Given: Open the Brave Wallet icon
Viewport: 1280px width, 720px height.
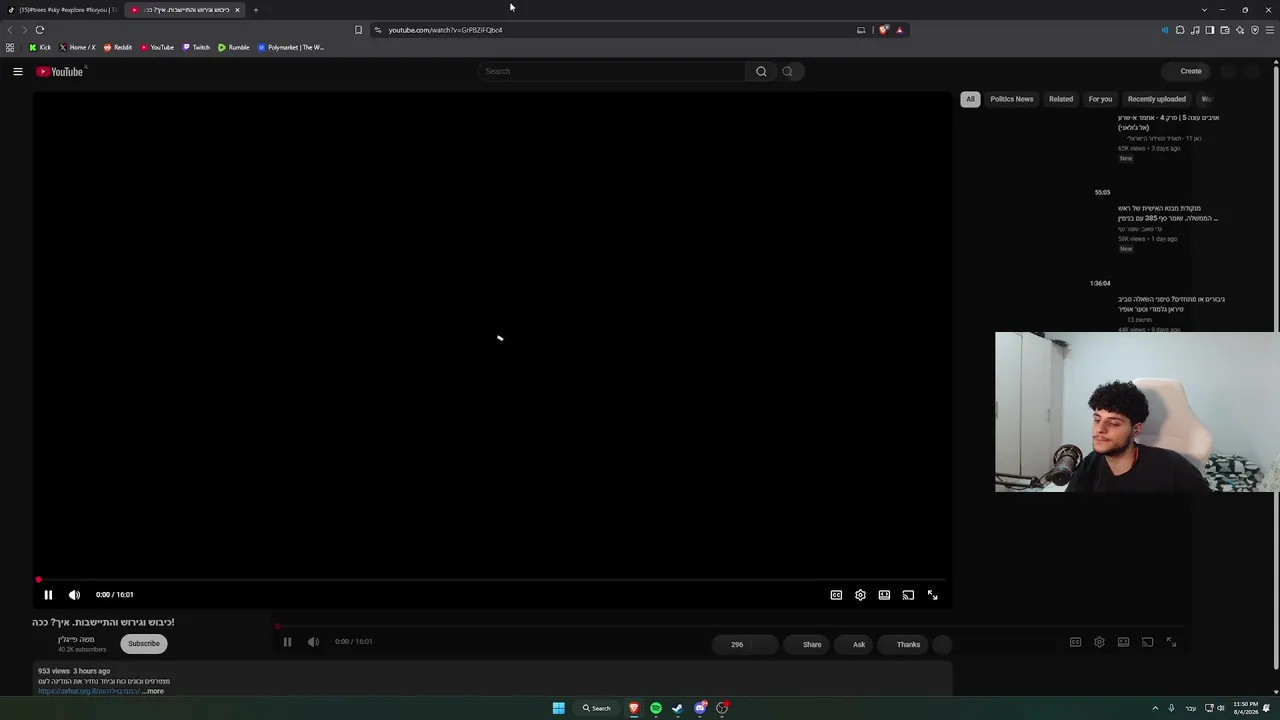Looking at the screenshot, I should click(1225, 30).
